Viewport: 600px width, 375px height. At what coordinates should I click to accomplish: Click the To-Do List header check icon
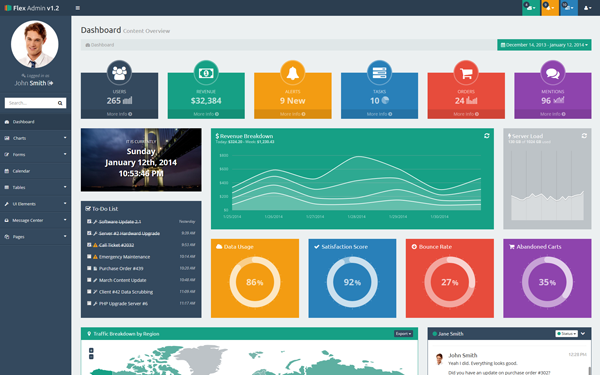(88, 209)
